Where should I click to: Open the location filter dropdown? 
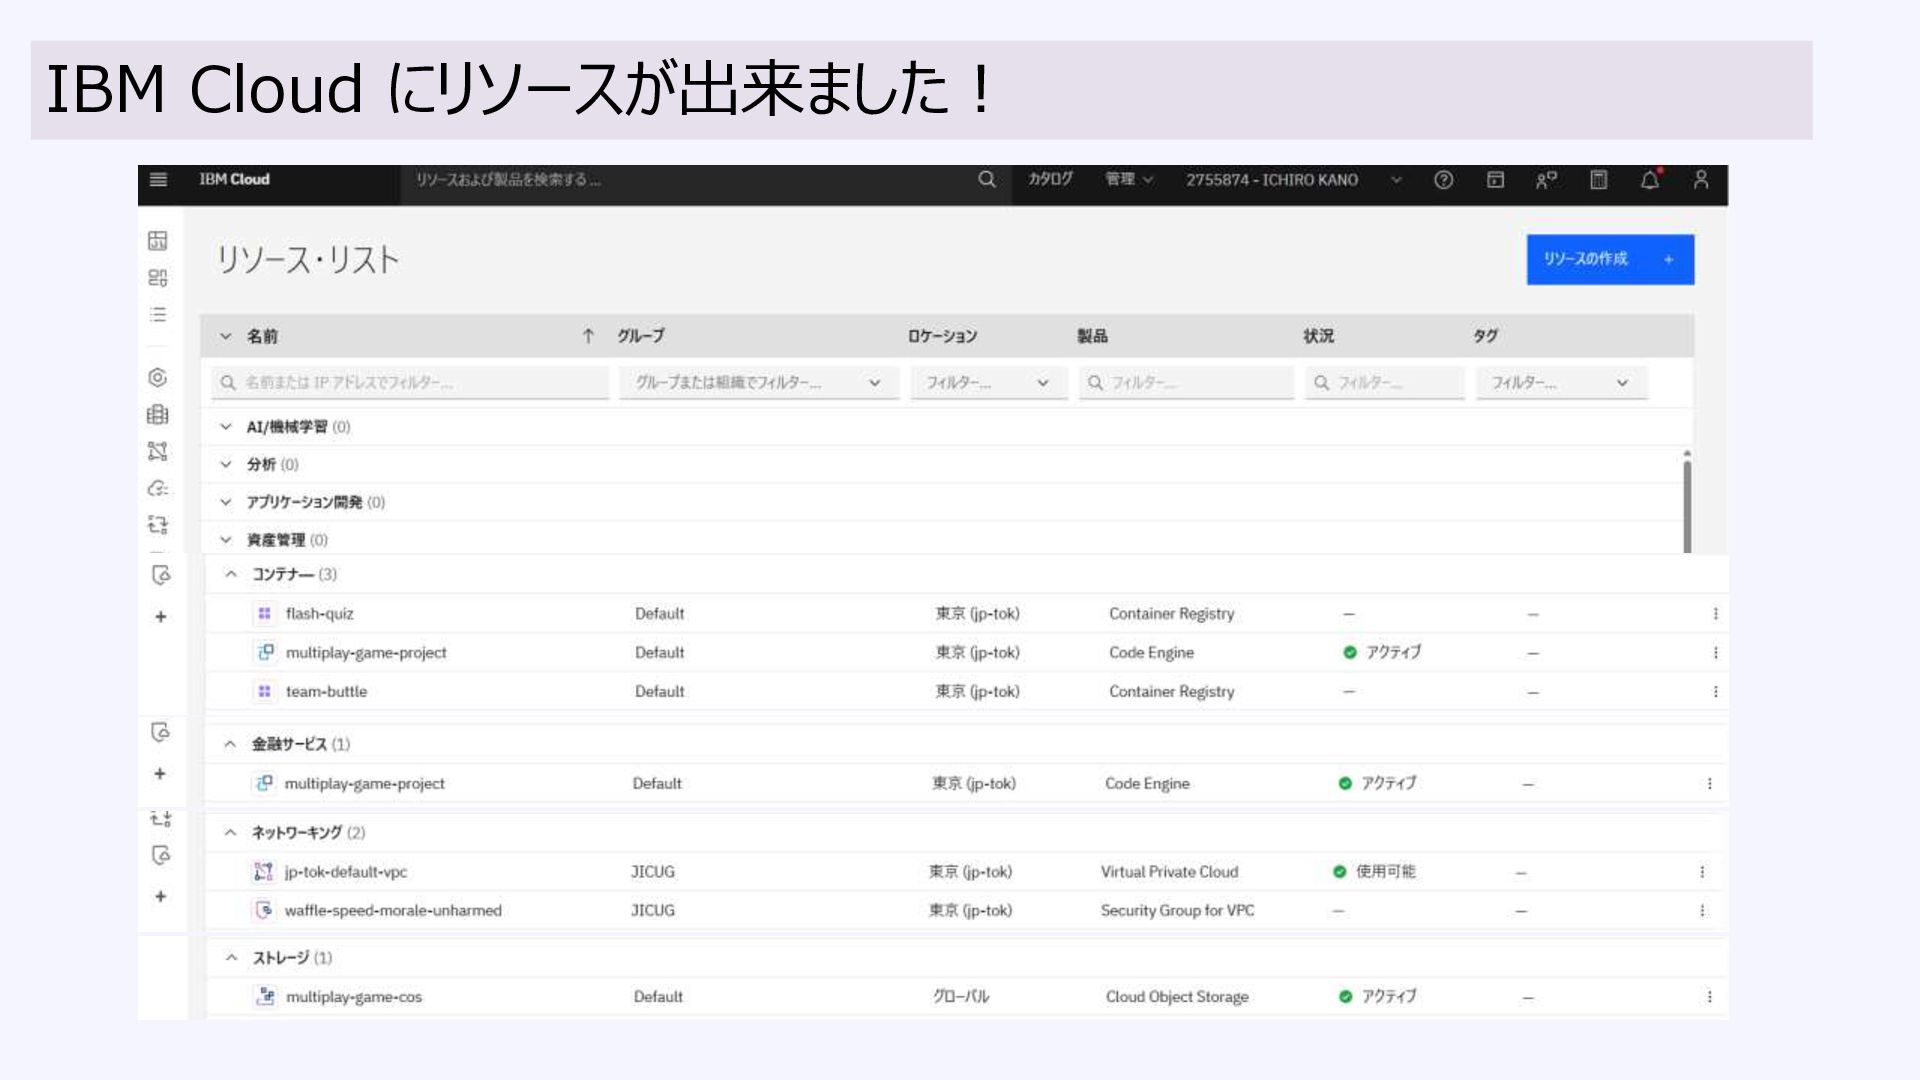pos(988,383)
